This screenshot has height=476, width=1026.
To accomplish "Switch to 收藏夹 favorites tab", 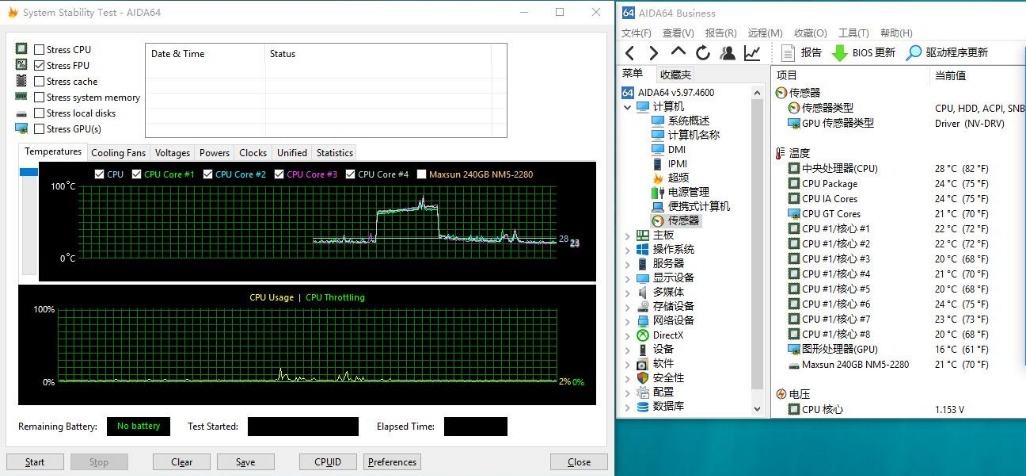I will coord(675,75).
